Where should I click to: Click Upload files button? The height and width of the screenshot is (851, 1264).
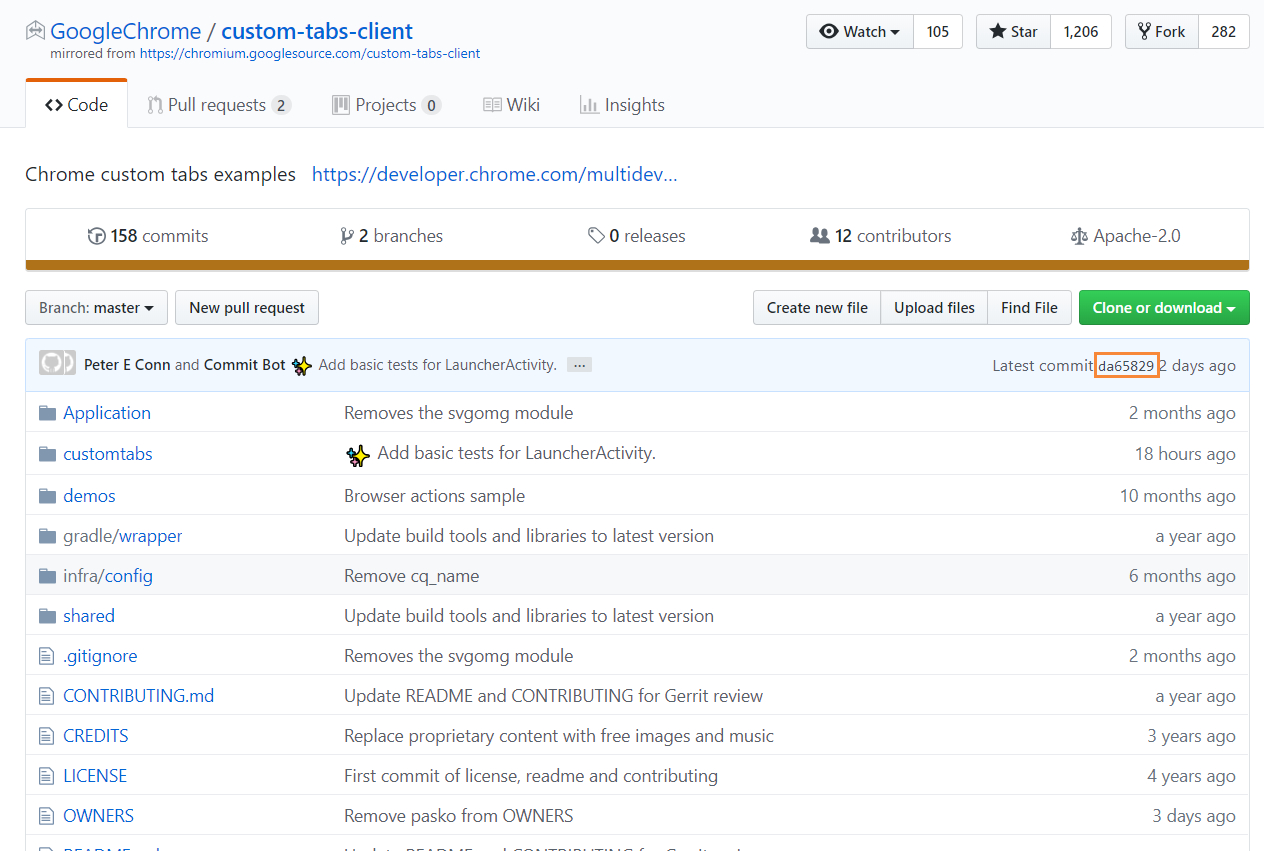934,308
